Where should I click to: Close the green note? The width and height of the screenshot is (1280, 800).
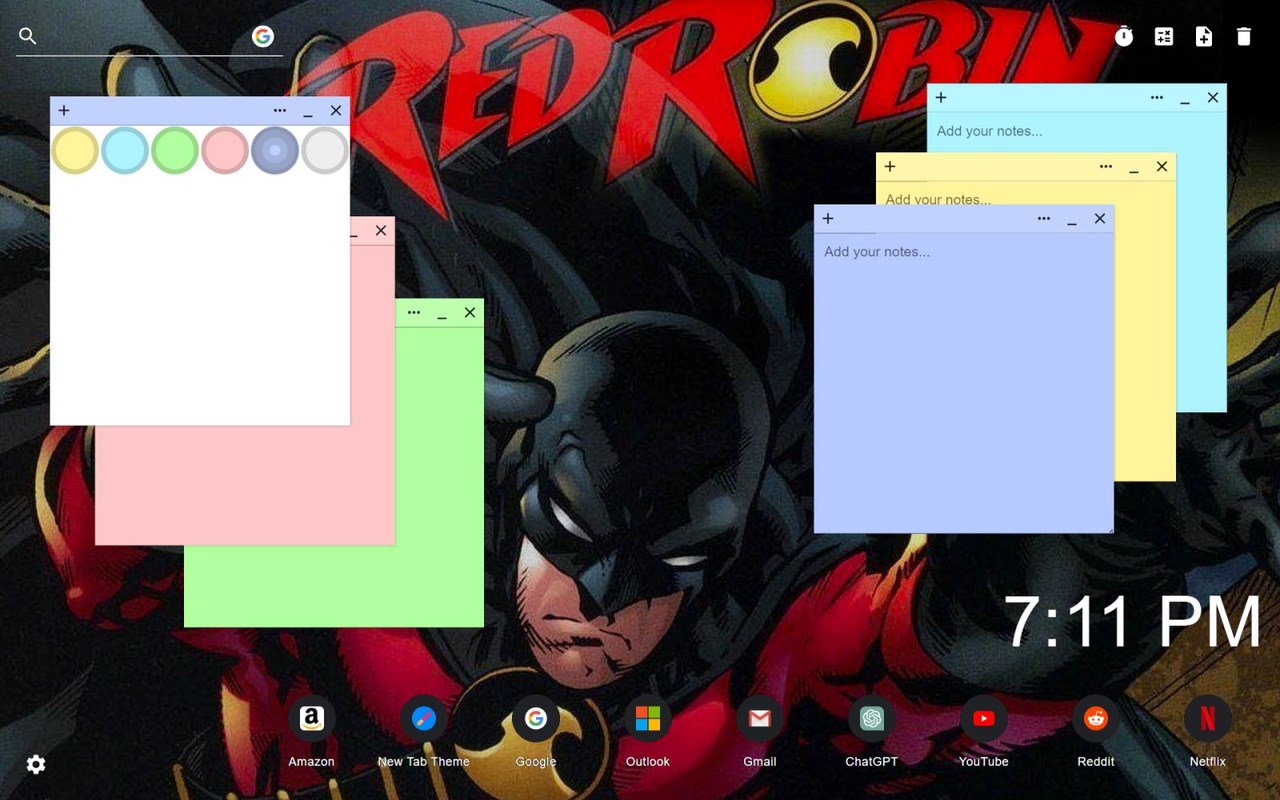[470, 313]
